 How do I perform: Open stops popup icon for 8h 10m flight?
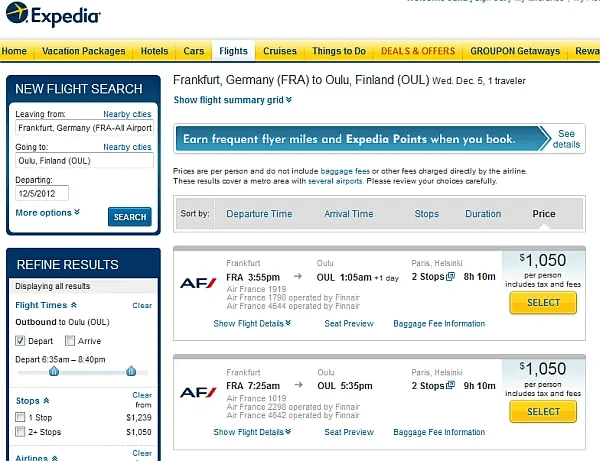pos(451,276)
